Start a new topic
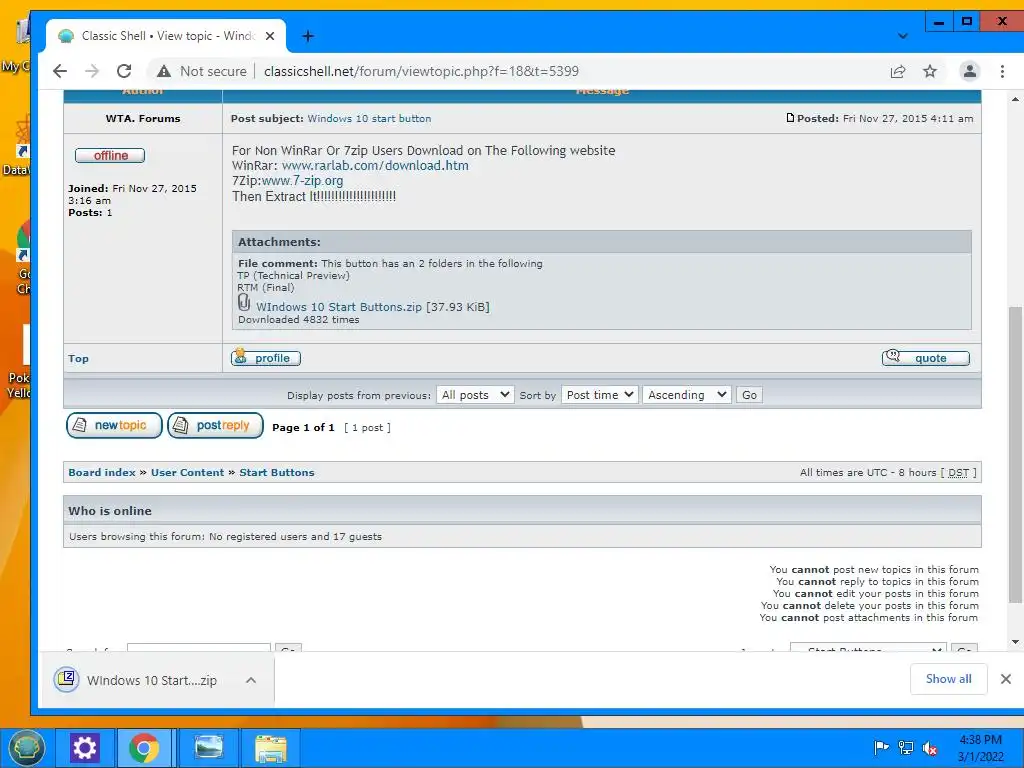 click(114, 425)
